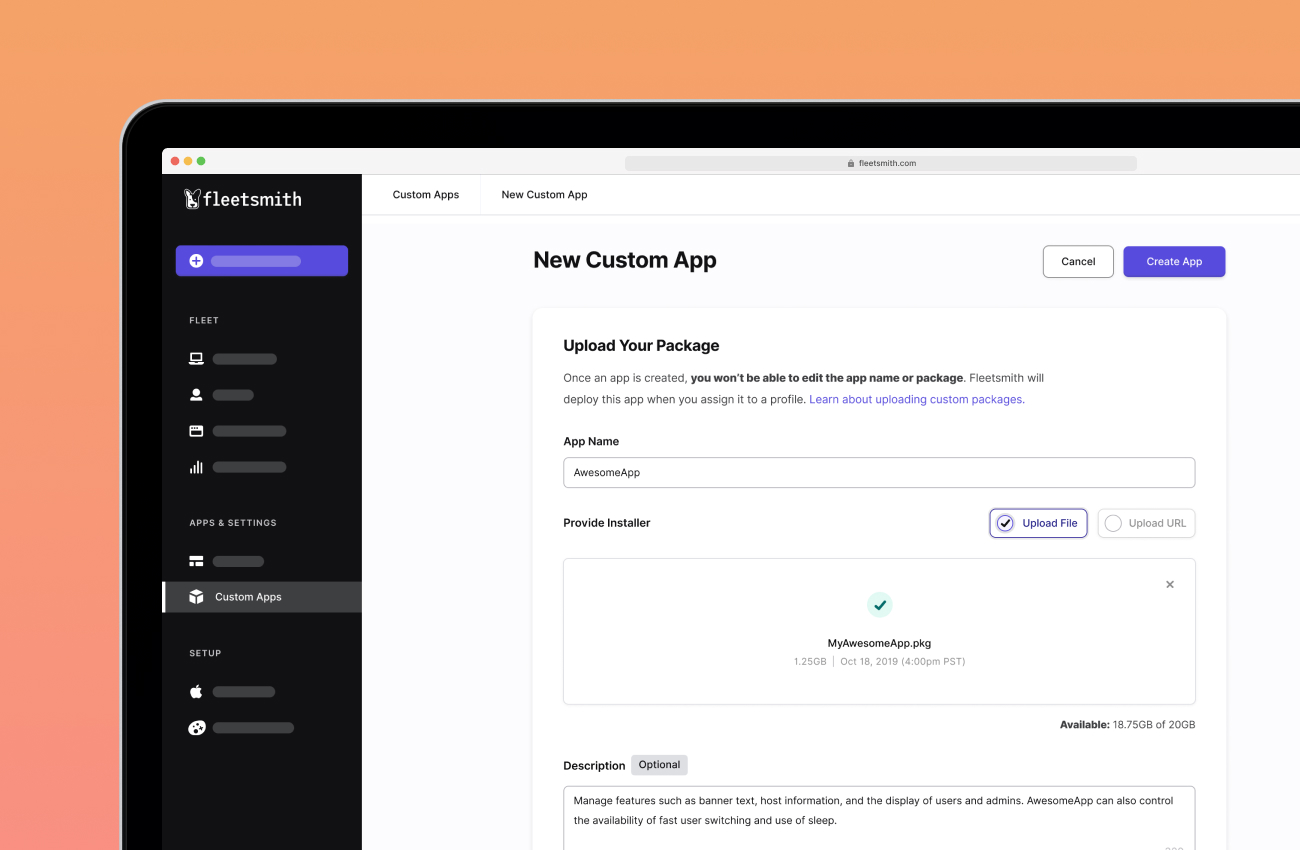1300x850 pixels.
Task: Open Learn about uploading custom packages link
Action: click(916, 399)
